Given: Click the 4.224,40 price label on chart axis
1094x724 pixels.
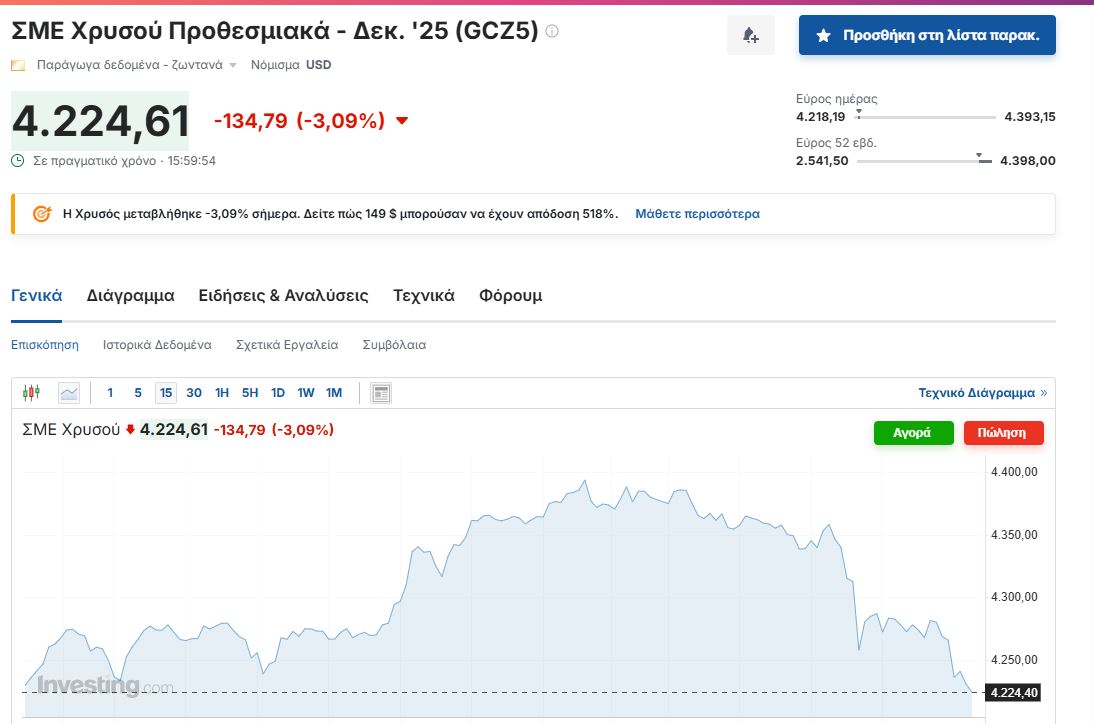Looking at the screenshot, I should [1012, 692].
